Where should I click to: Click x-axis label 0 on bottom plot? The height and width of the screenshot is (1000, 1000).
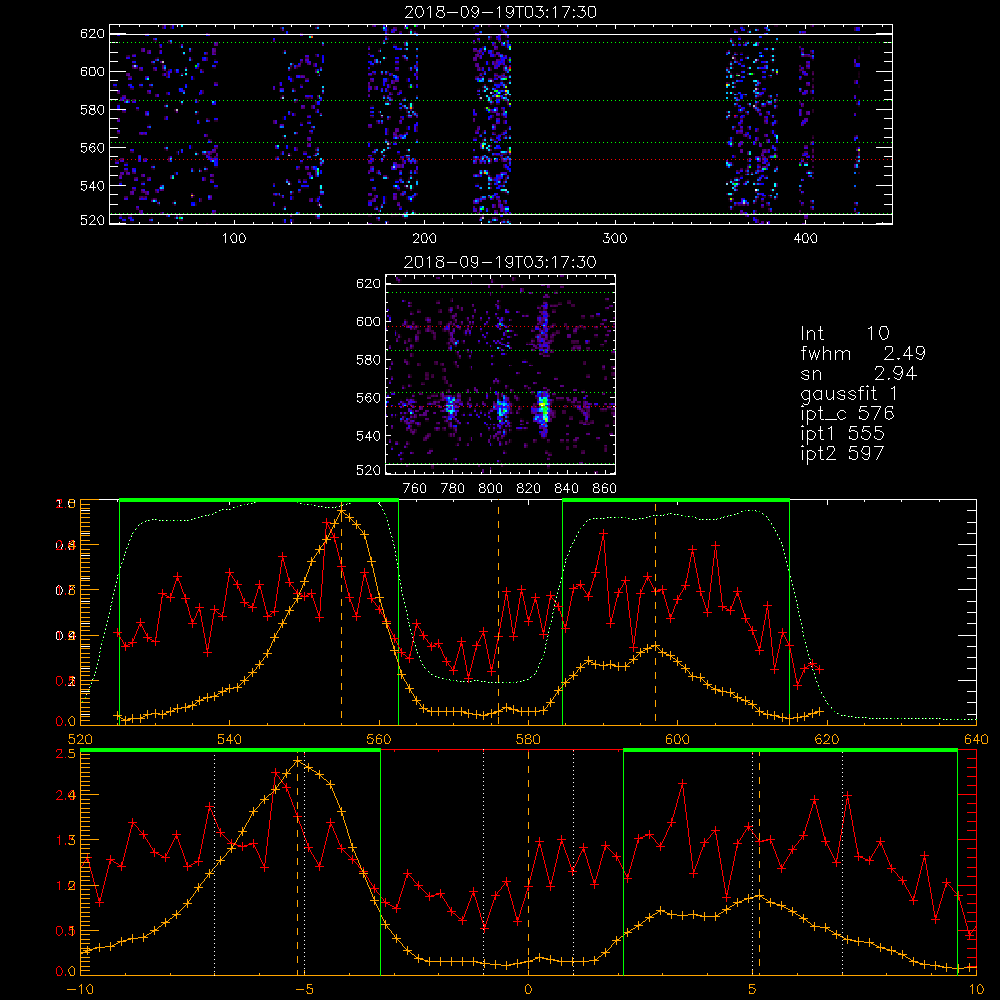pos(528,989)
